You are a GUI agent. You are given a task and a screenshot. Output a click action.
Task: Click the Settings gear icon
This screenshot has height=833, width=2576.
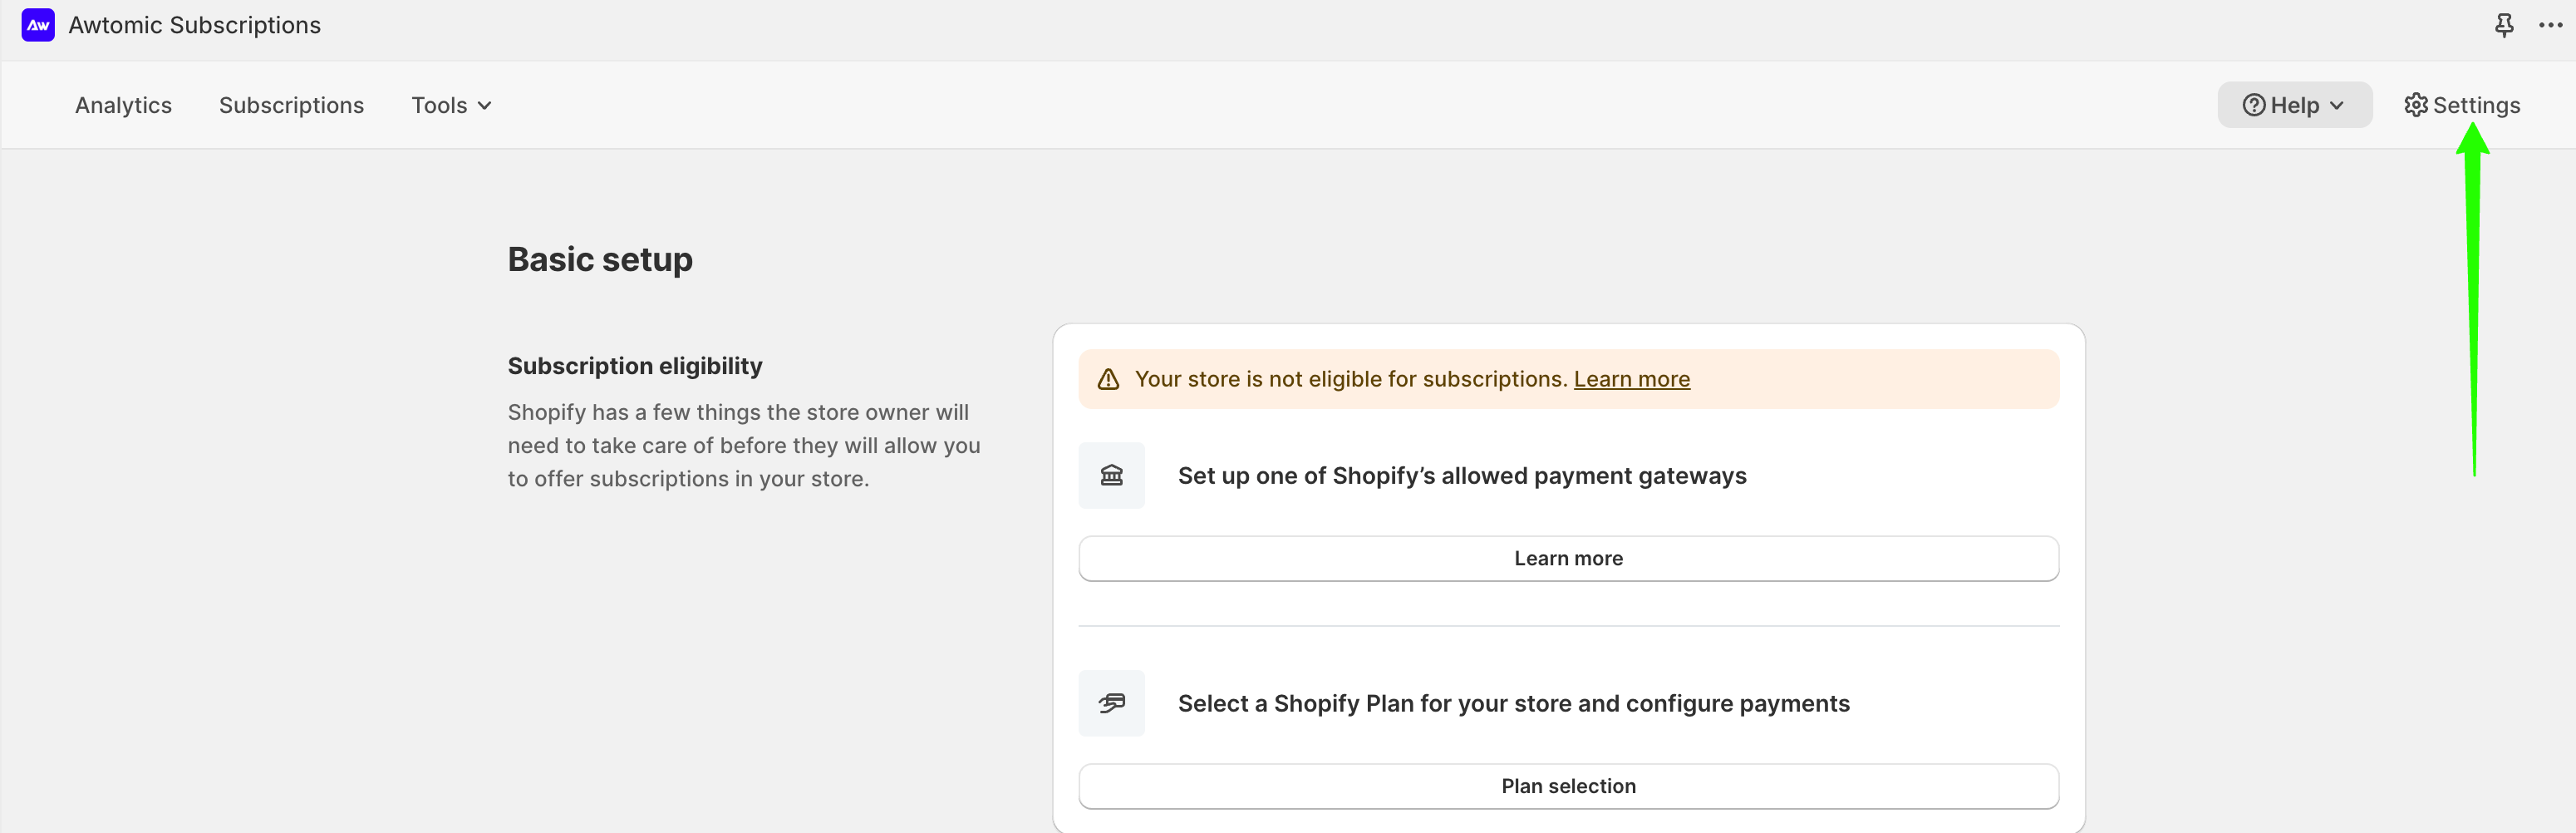[2415, 105]
